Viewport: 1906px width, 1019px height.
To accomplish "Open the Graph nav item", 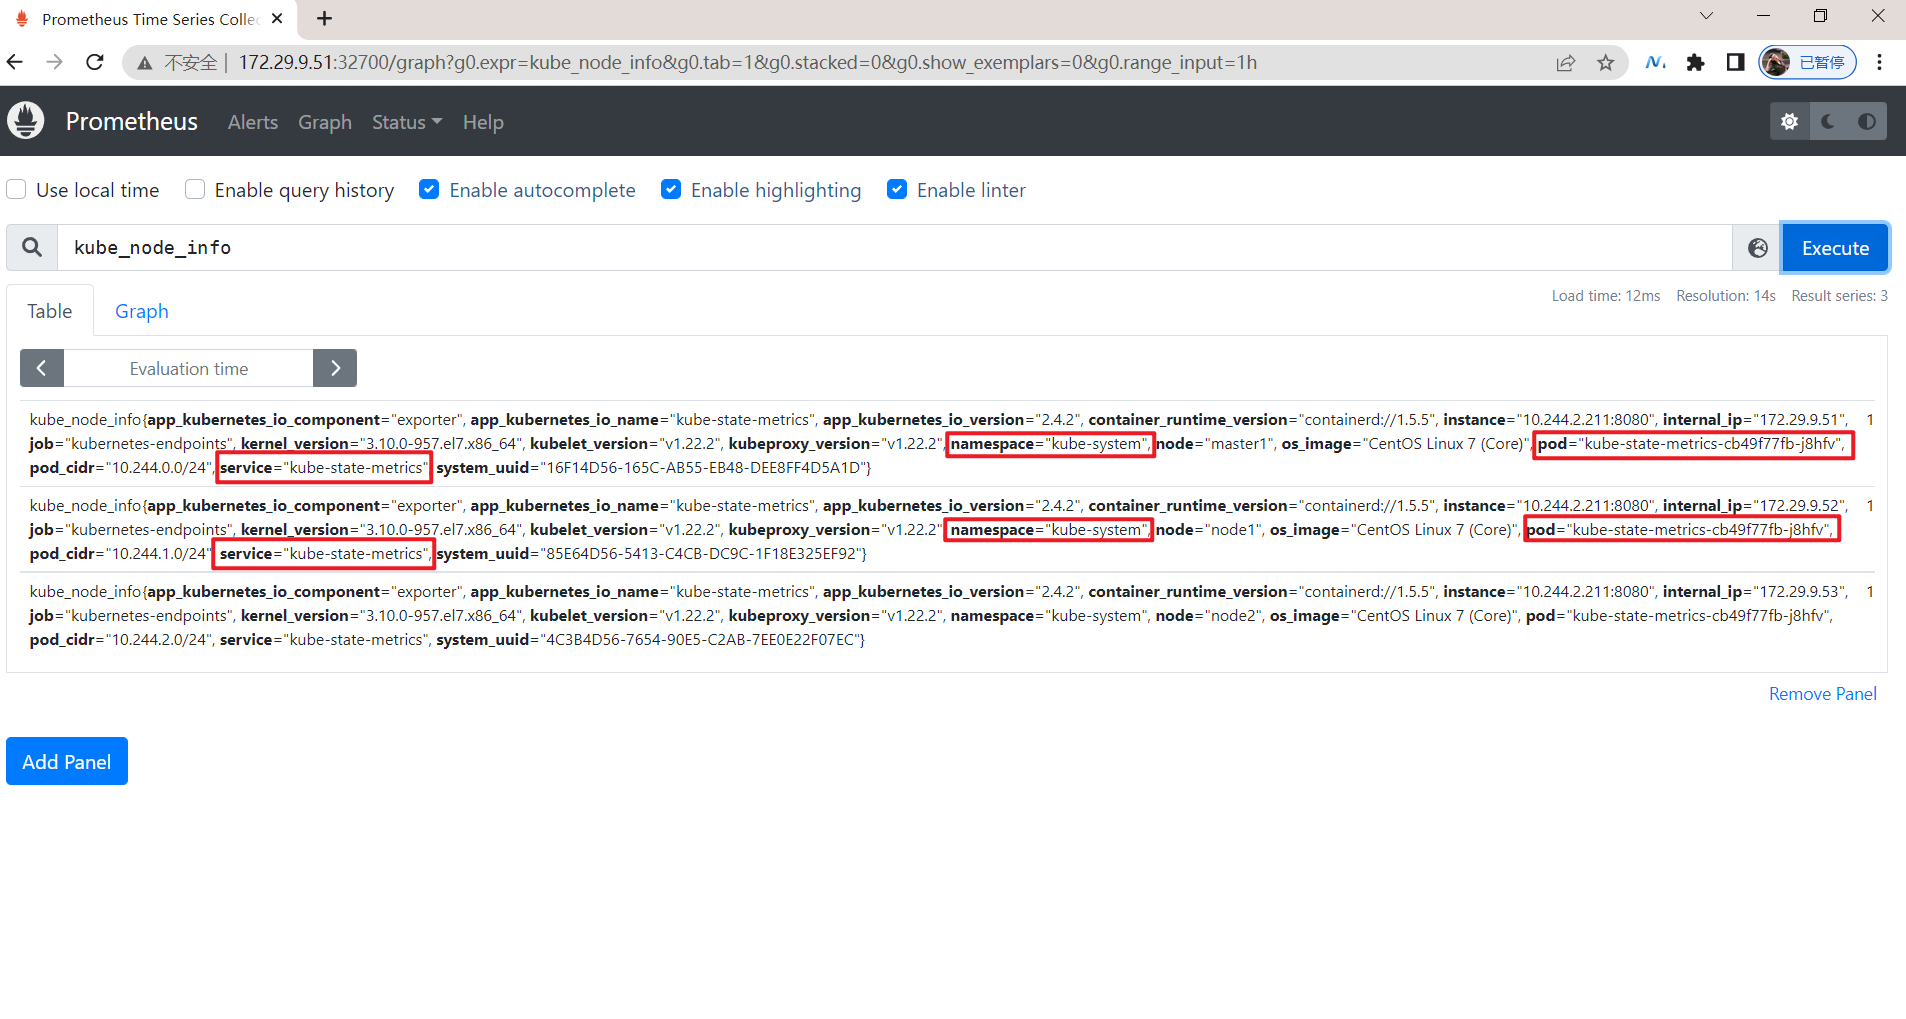I will [325, 122].
